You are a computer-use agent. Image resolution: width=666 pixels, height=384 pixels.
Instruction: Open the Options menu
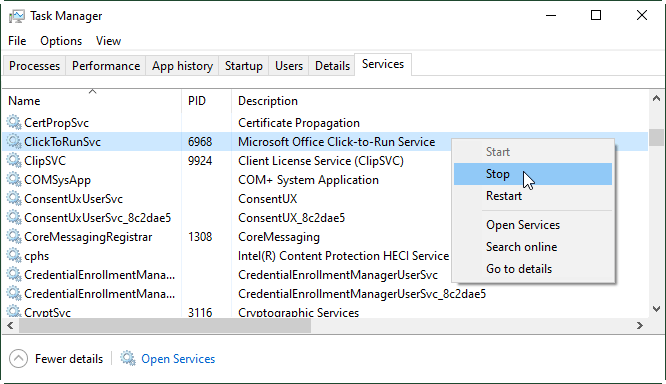(61, 41)
